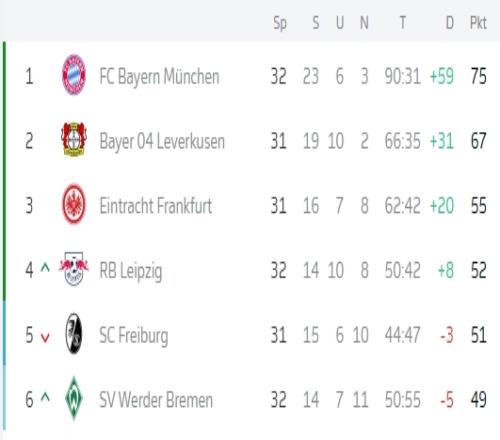Click the SV Werder Bremen diamond crest
Image resolution: width=500 pixels, height=440 pixels.
point(74,398)
